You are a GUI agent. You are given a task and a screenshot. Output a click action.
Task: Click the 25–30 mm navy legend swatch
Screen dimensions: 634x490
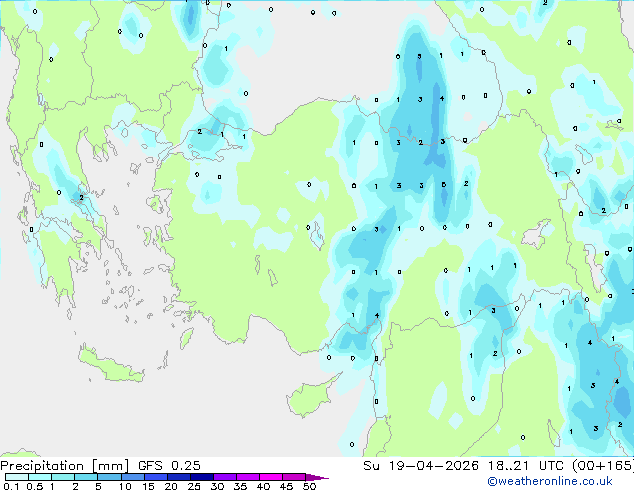(202, 477)
